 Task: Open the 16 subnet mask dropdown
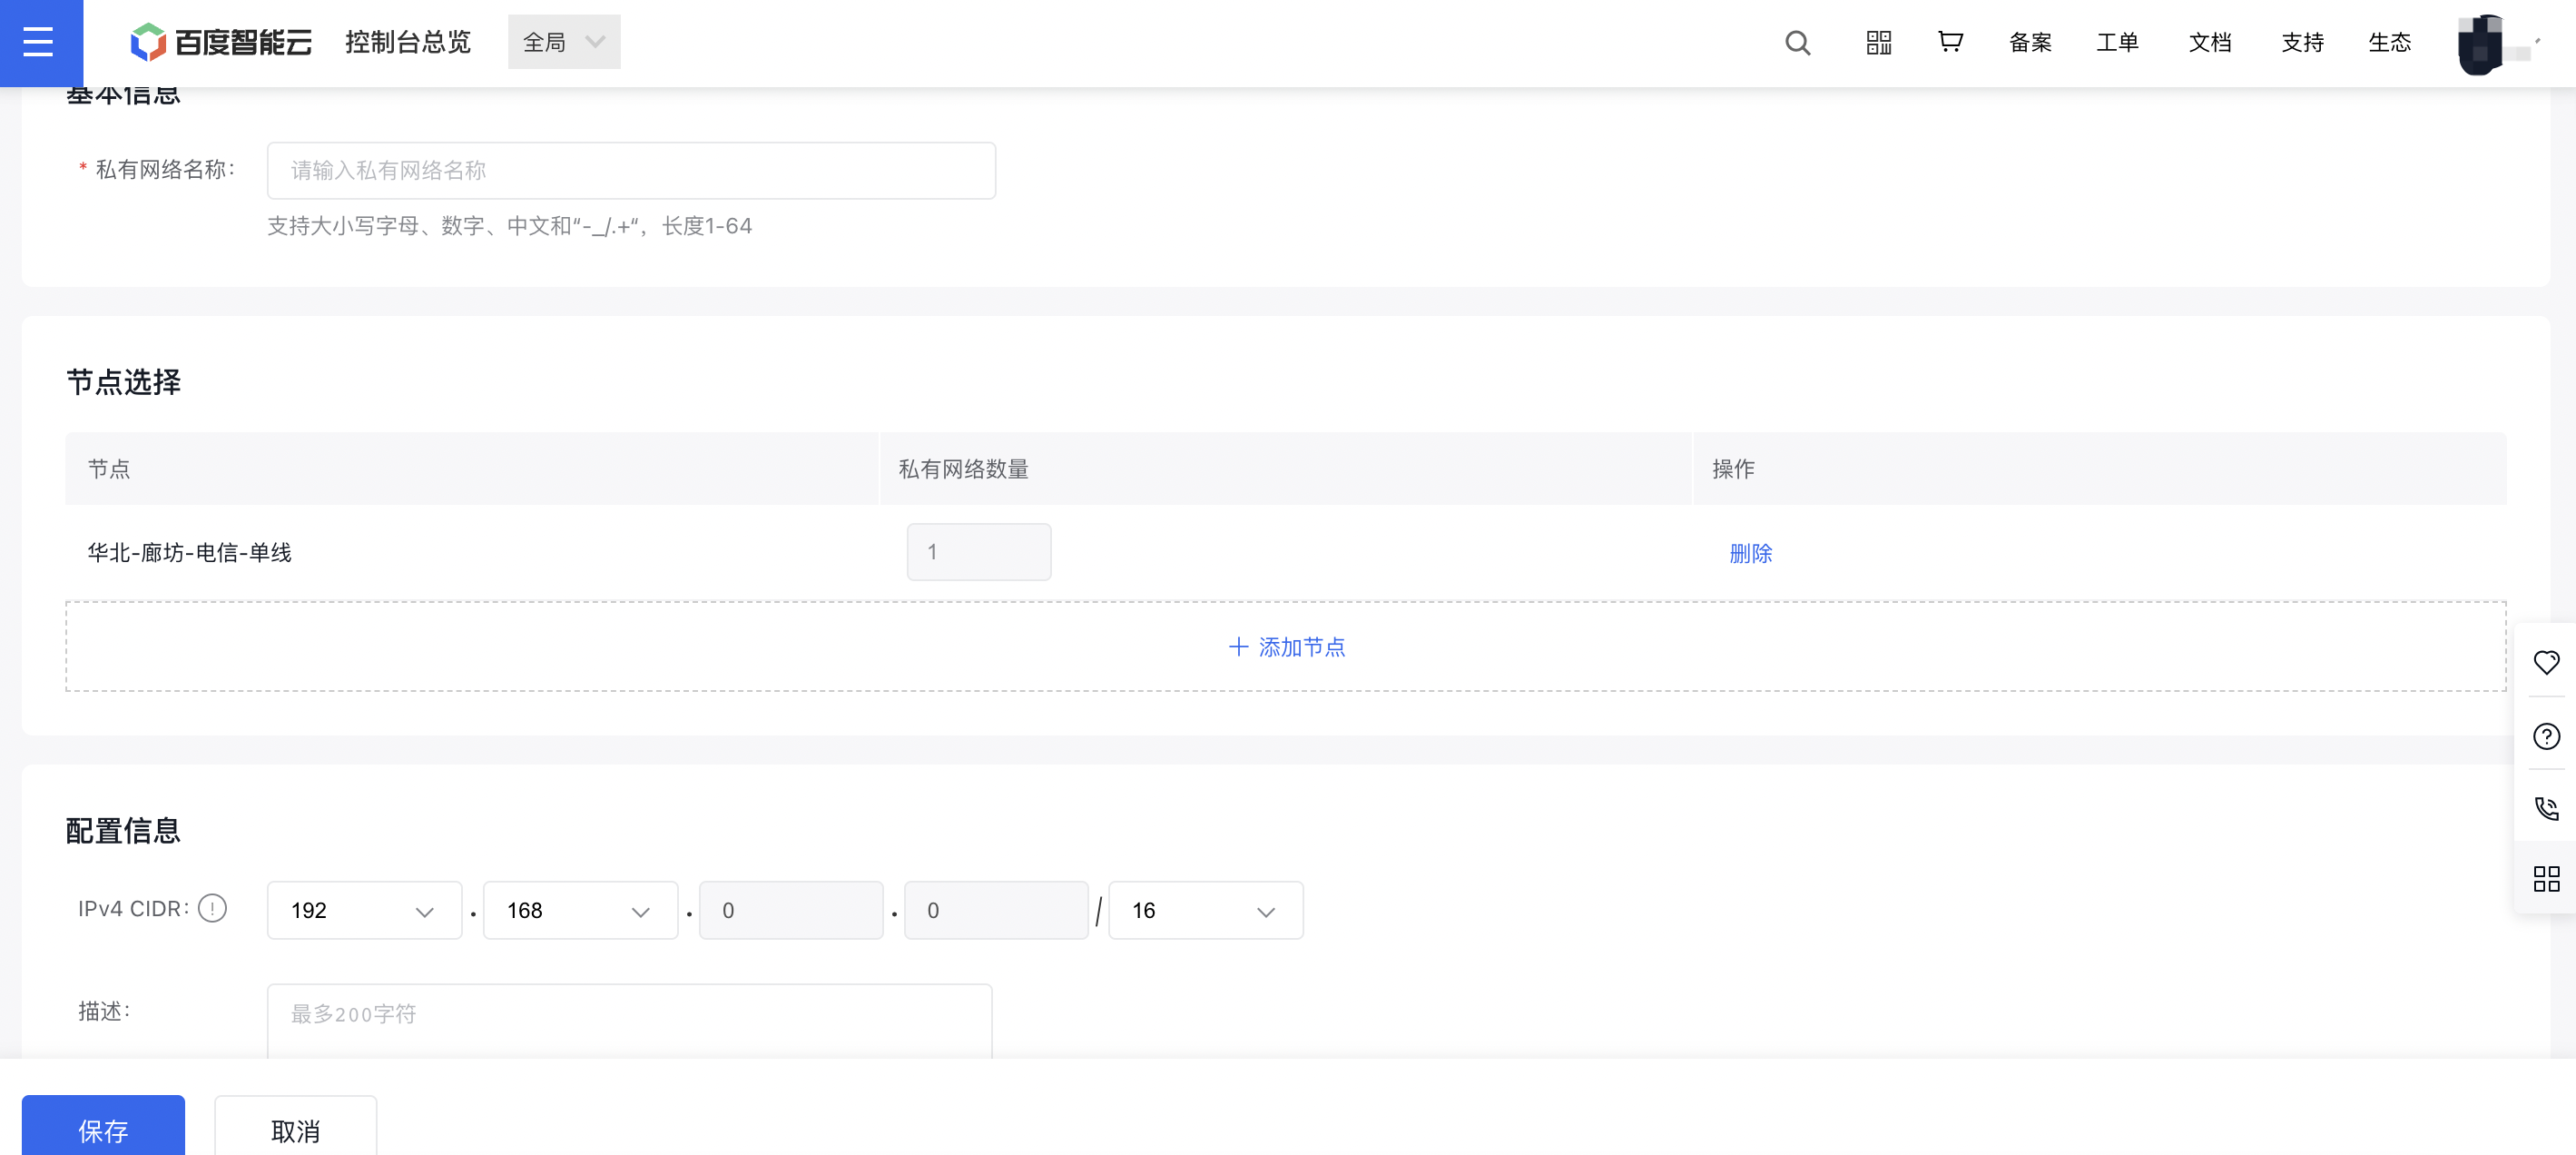pos(1205,910)
